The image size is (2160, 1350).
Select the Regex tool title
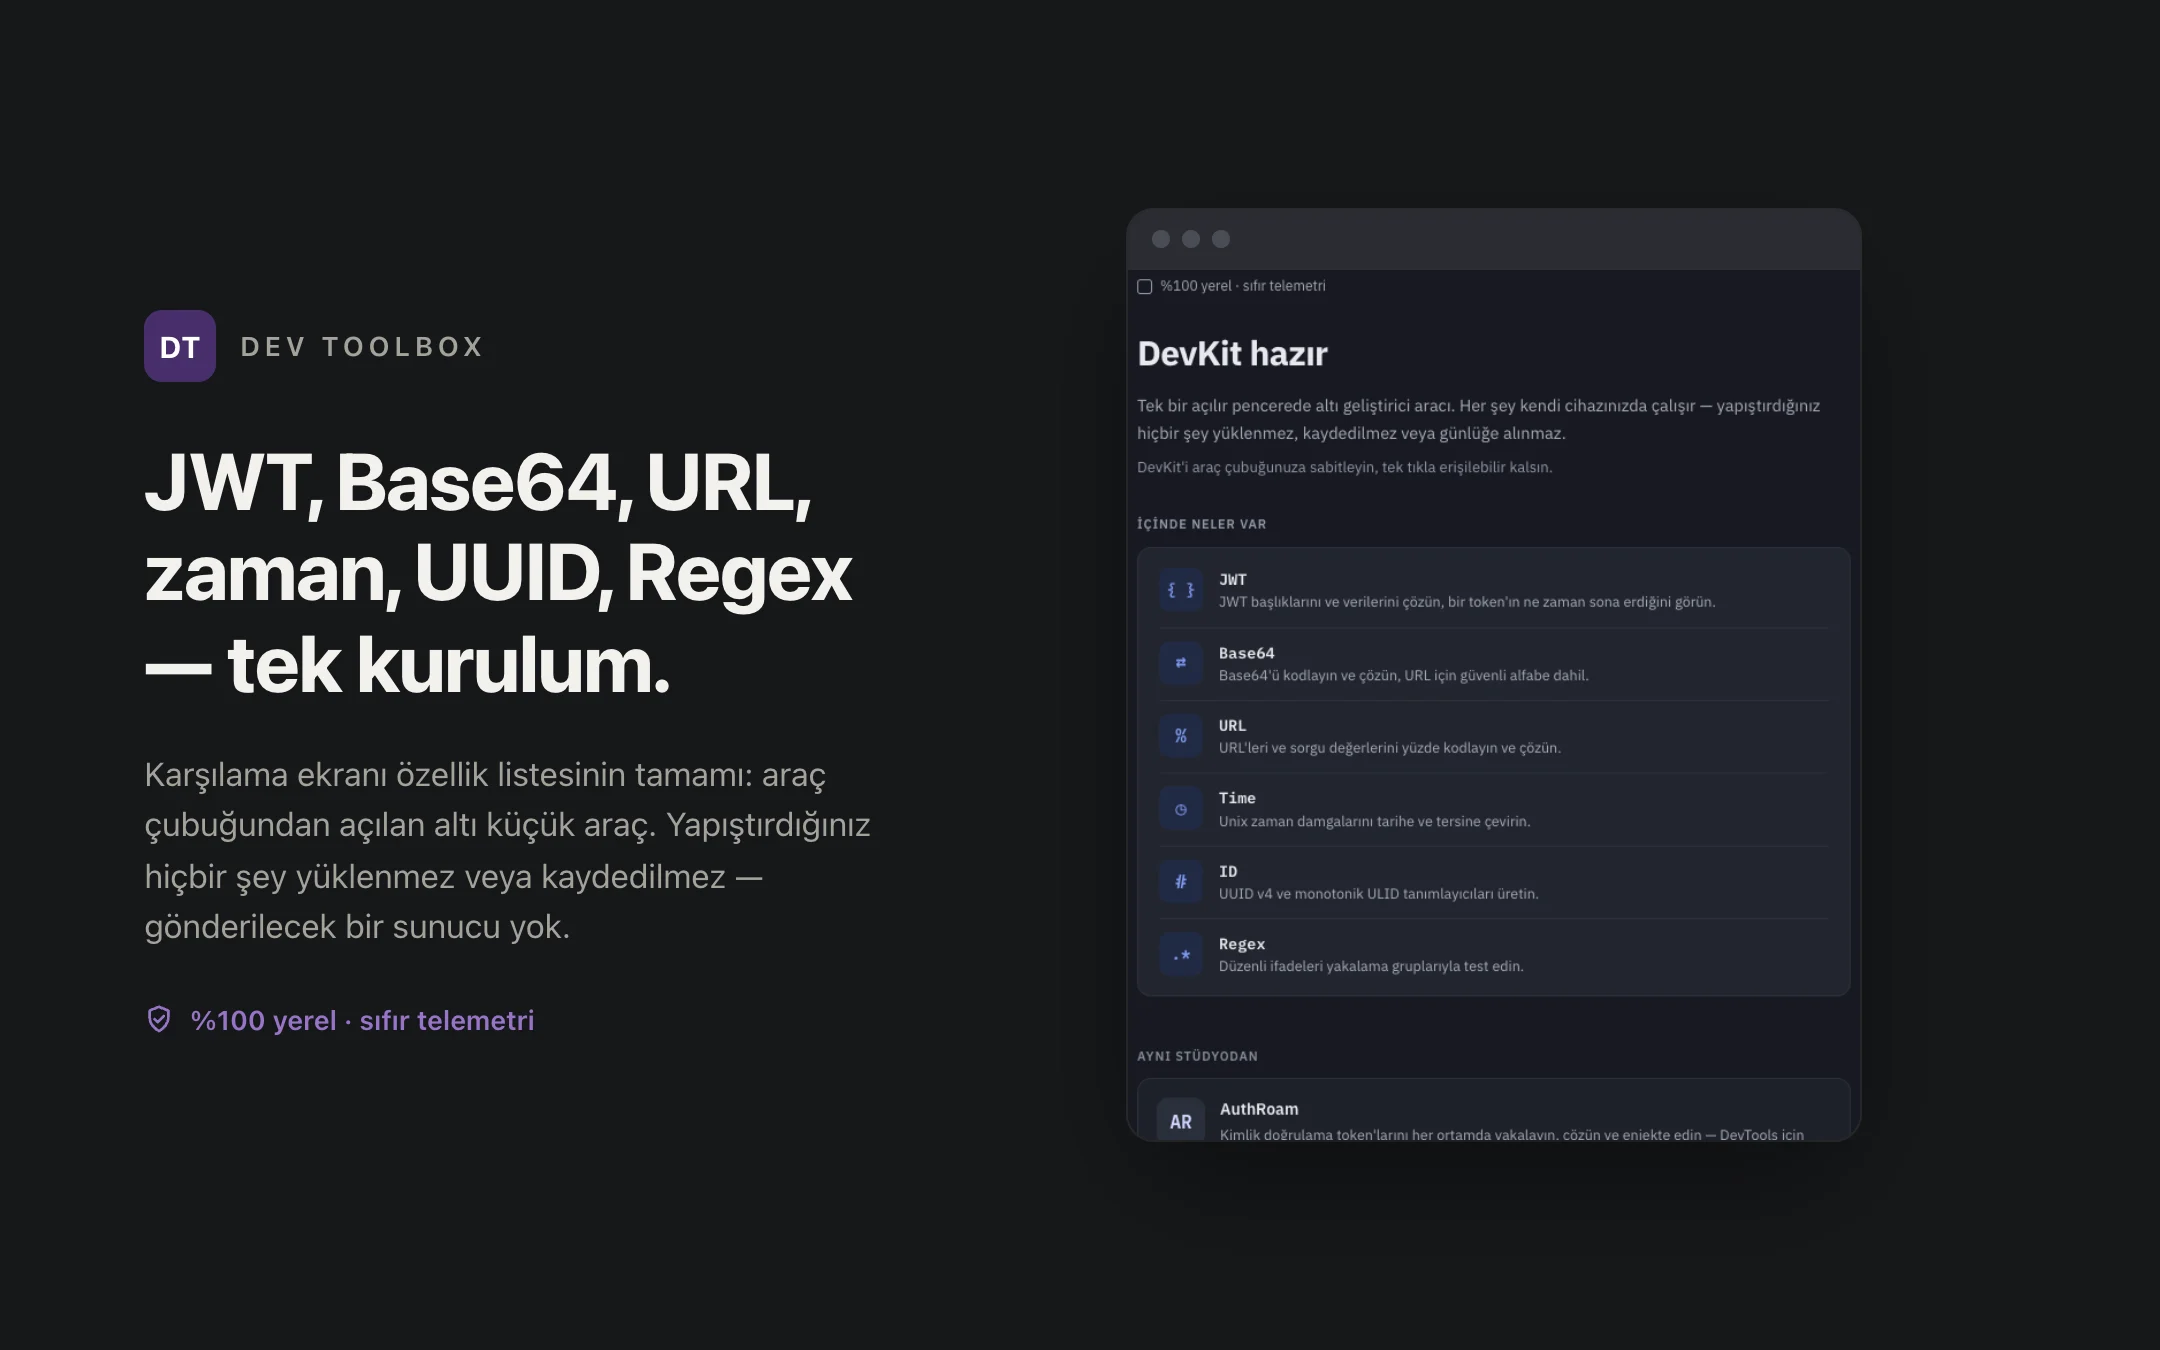pos(1242,944)
